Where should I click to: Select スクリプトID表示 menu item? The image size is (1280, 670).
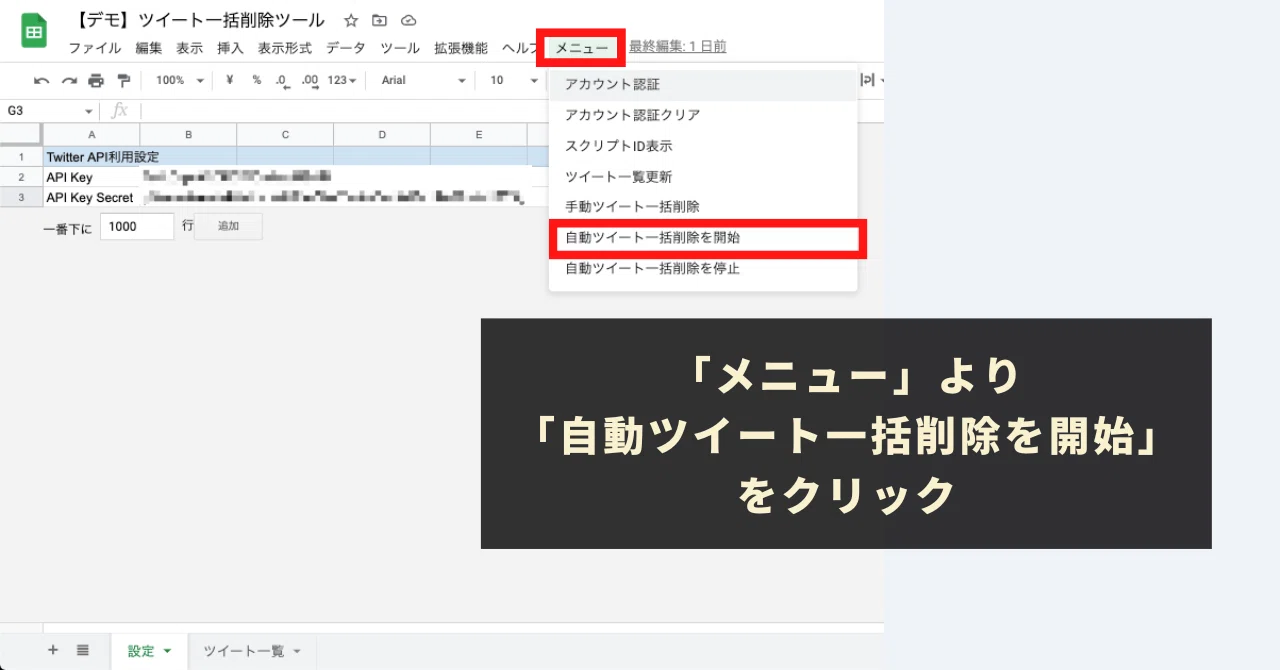[703, 146]
